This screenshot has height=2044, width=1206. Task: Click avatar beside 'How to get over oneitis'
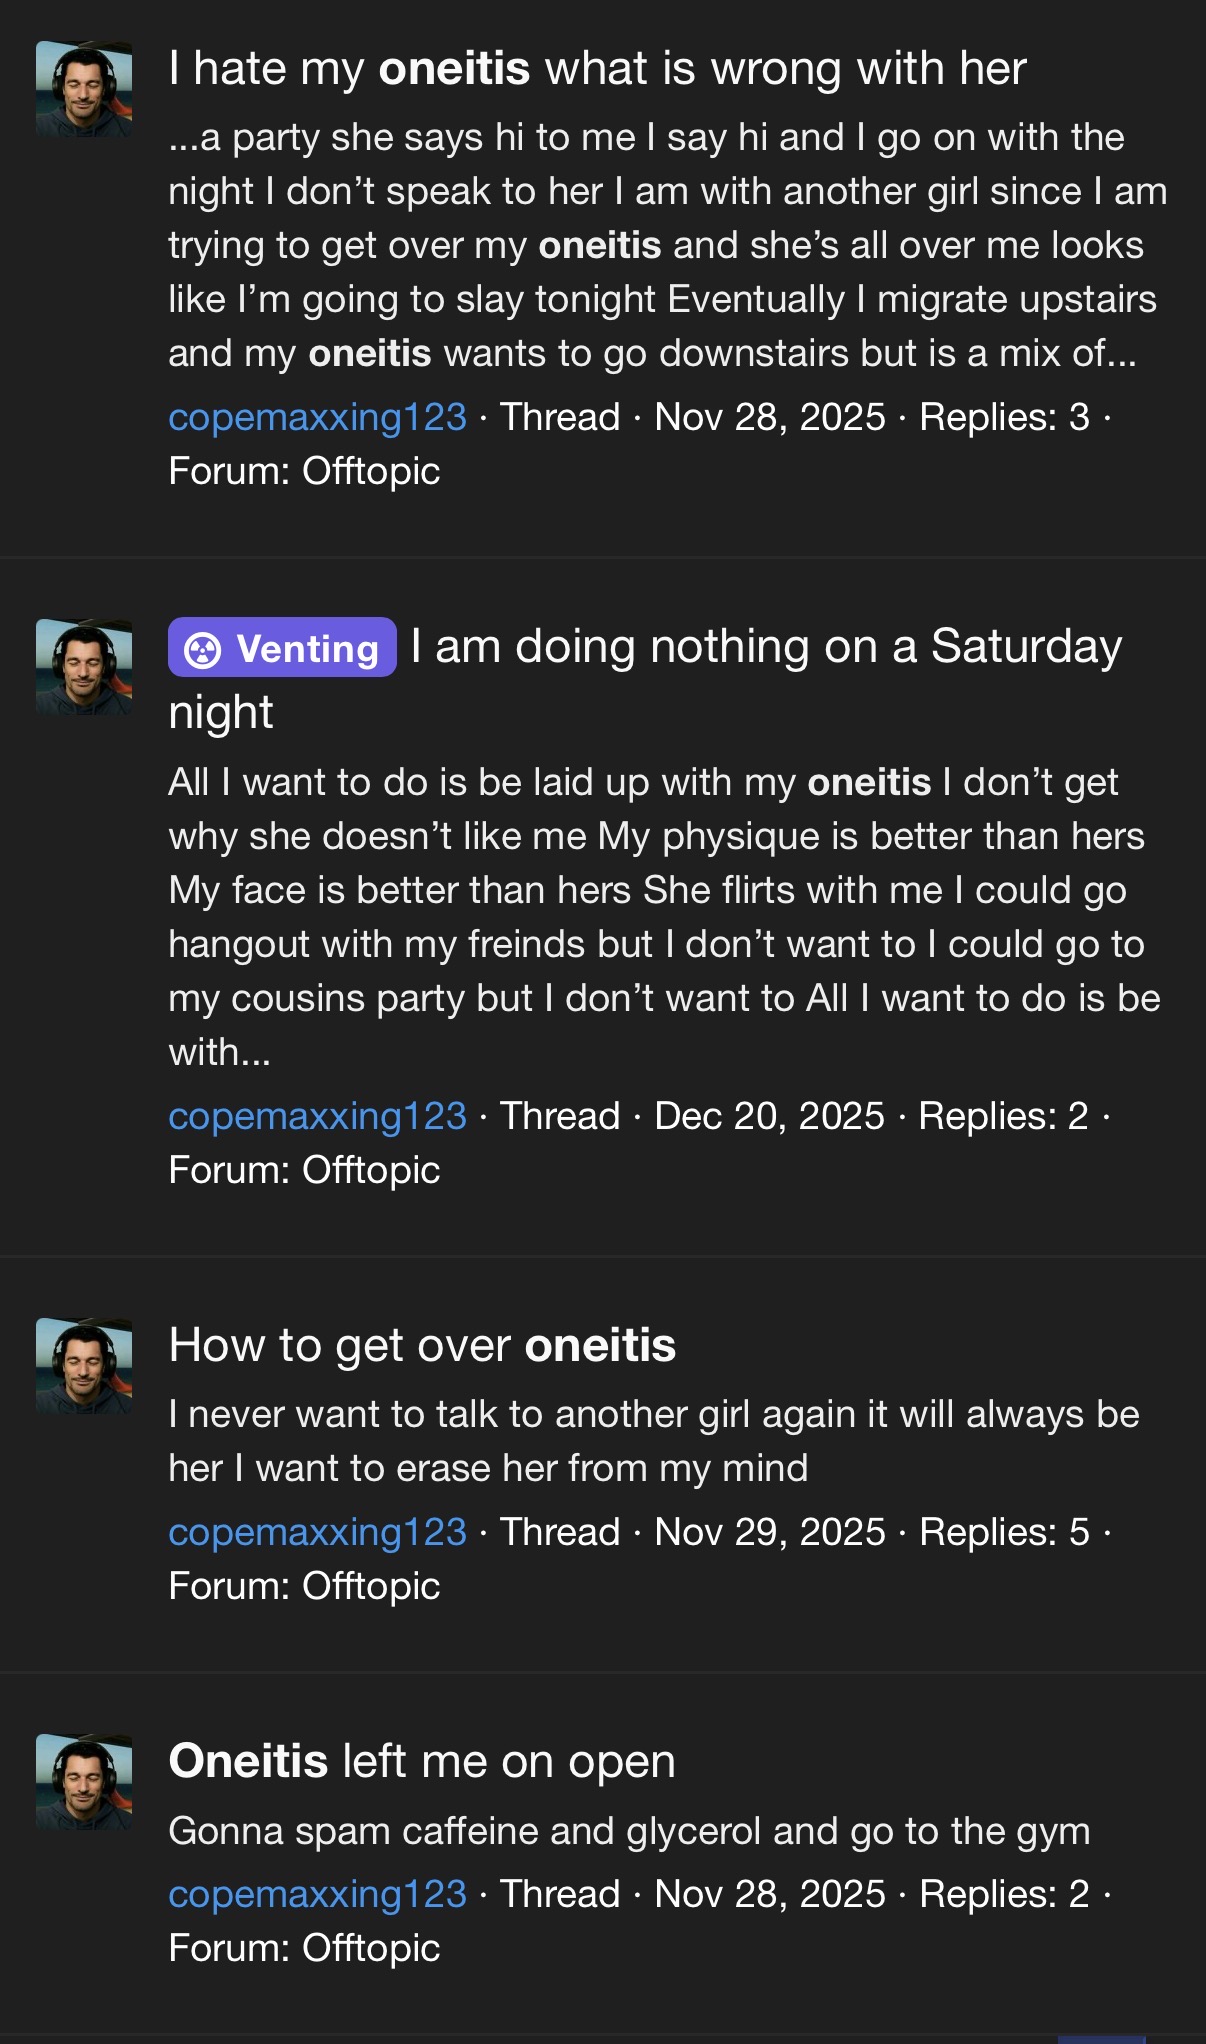pyautogui.click(x=84, y=1365)
